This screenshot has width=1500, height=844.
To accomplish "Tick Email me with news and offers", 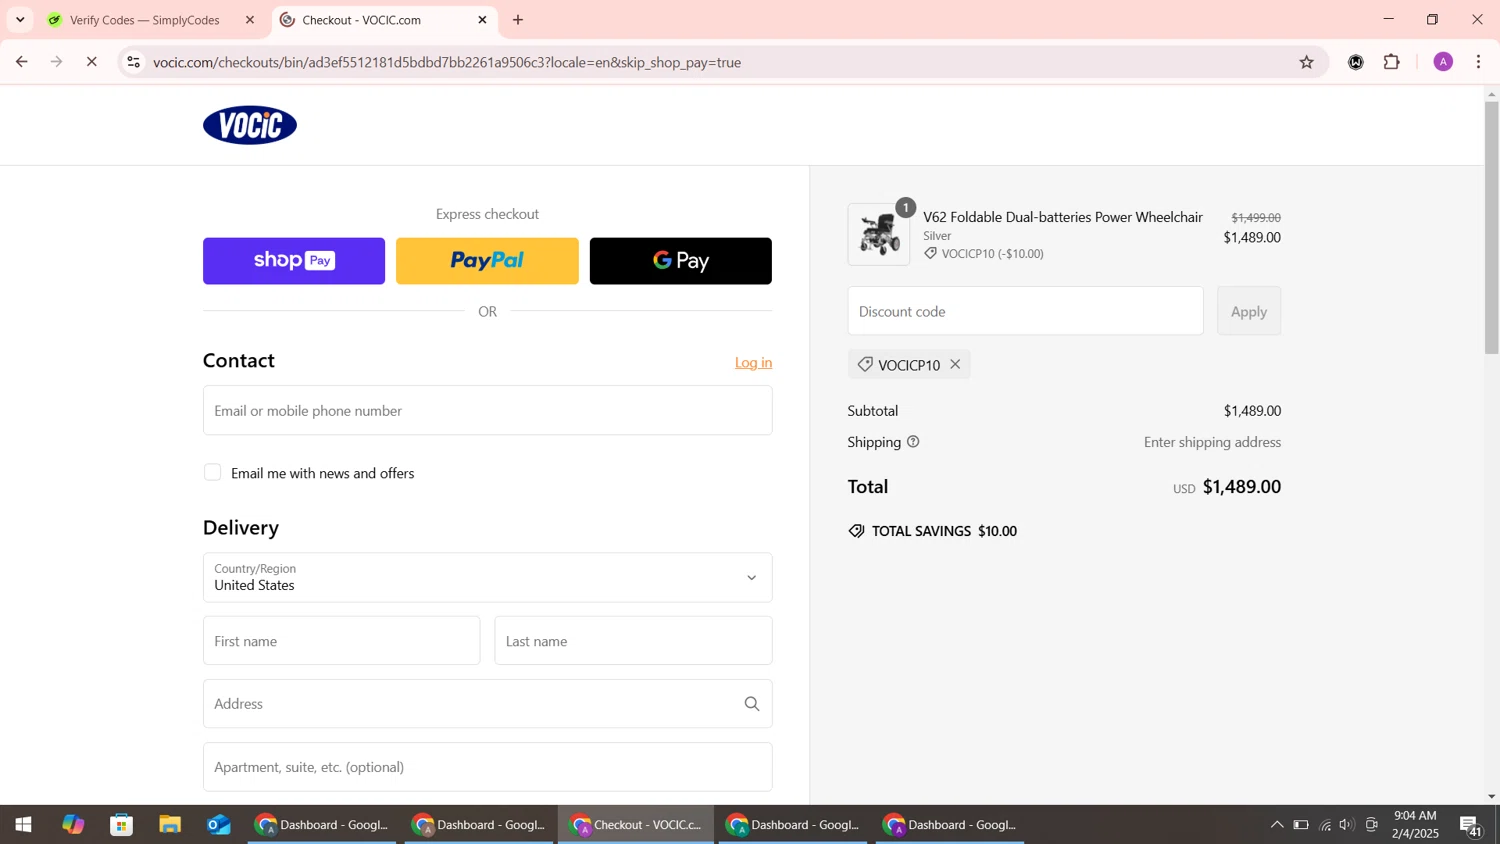I will [212, 473].
